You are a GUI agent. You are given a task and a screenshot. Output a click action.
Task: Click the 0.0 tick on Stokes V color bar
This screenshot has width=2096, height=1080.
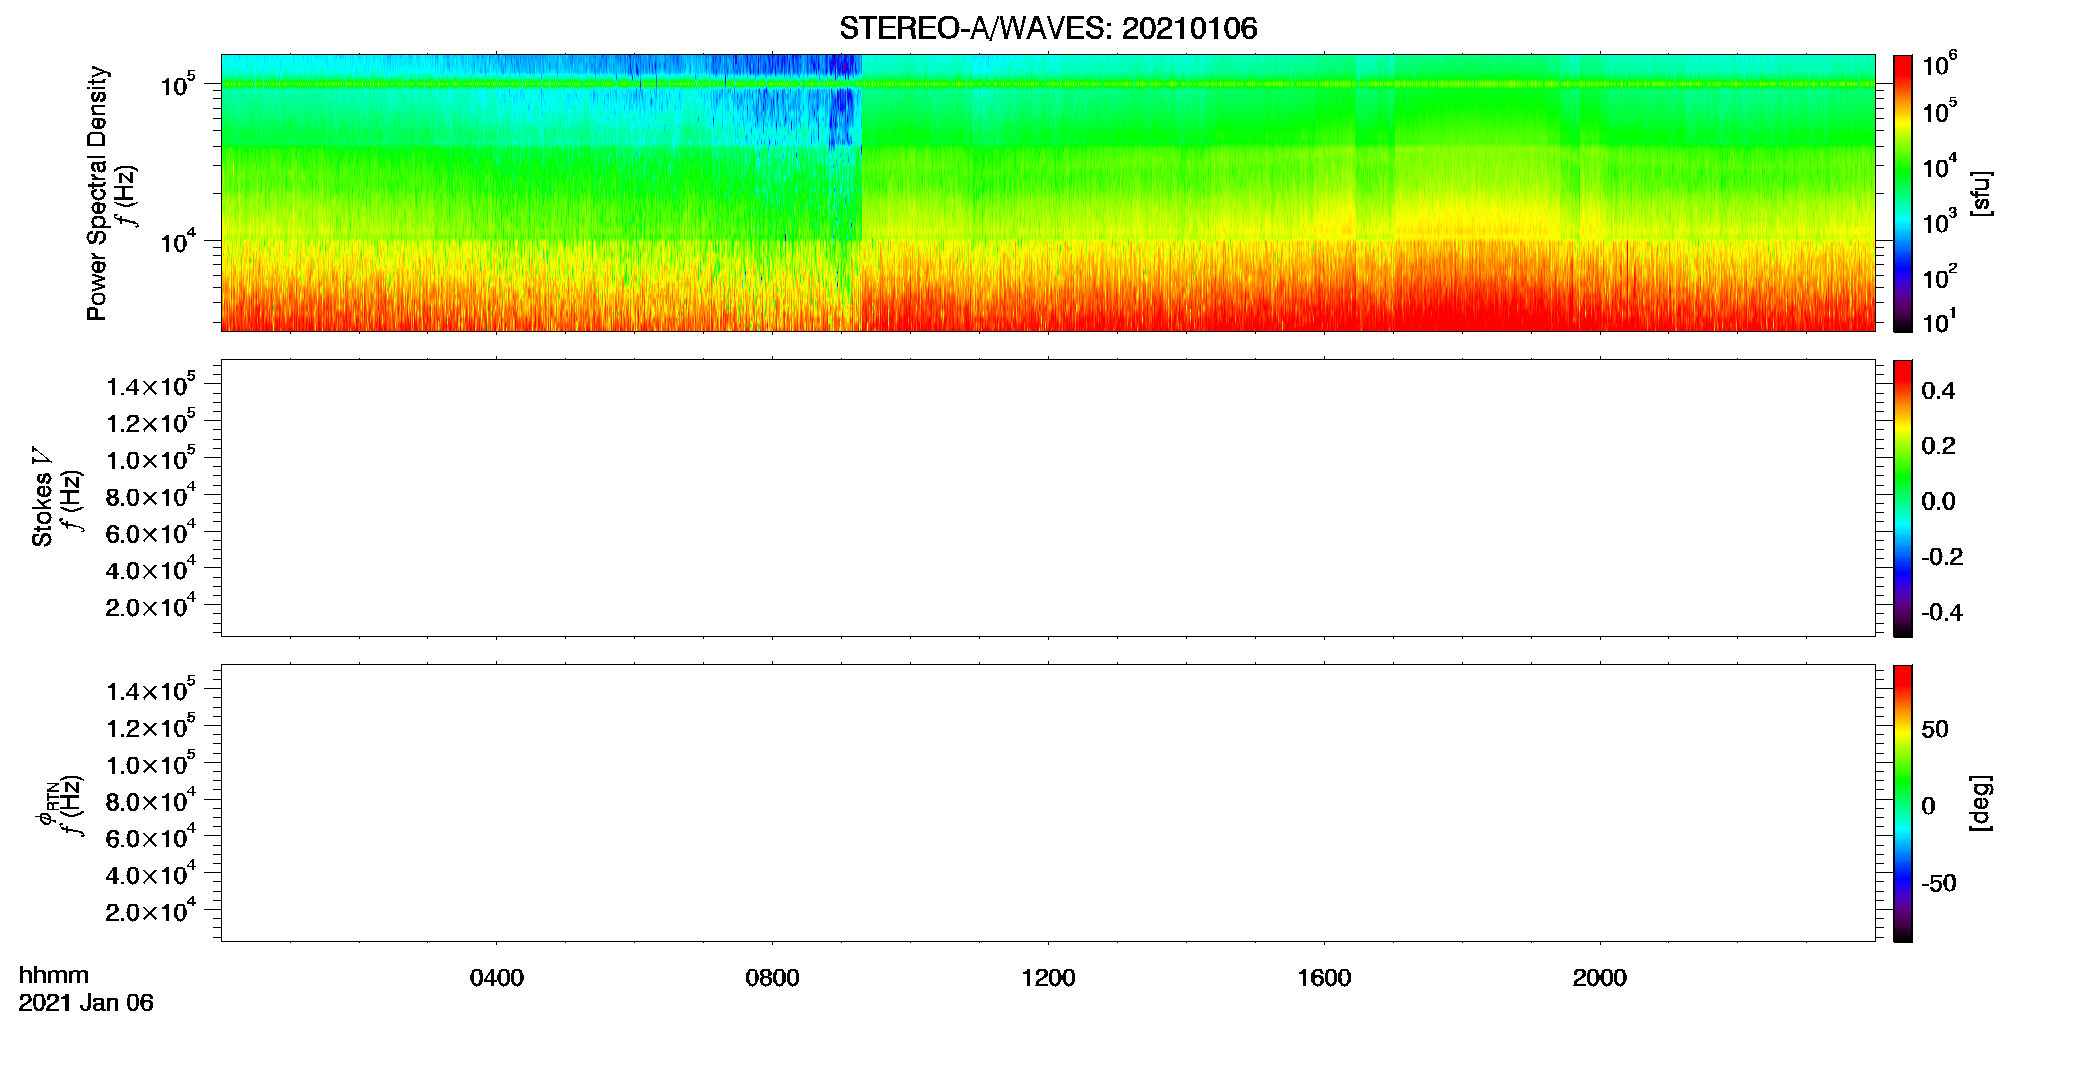point(1938,502)
